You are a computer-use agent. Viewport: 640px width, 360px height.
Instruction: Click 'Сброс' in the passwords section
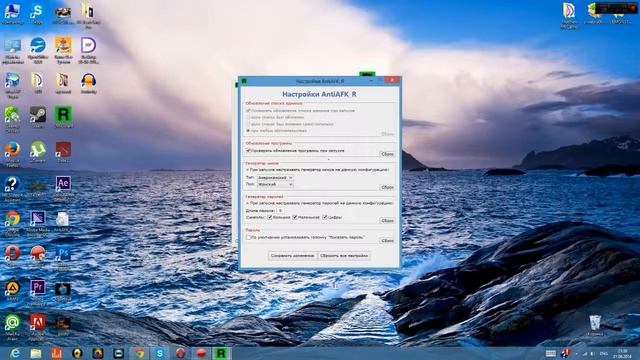click(x=387, y=241)
